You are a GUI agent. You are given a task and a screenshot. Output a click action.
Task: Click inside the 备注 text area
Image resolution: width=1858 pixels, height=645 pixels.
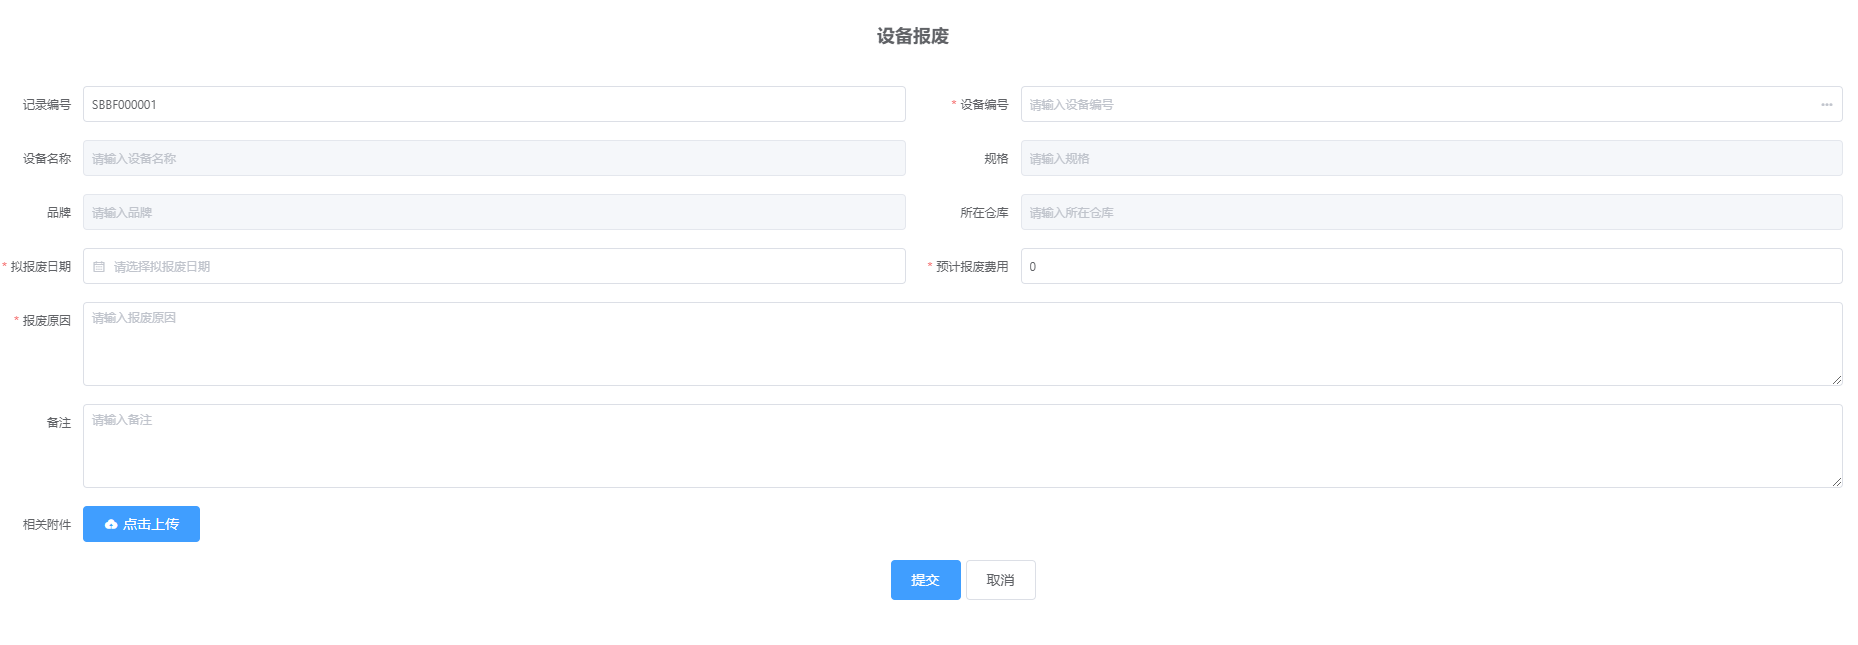960,446
